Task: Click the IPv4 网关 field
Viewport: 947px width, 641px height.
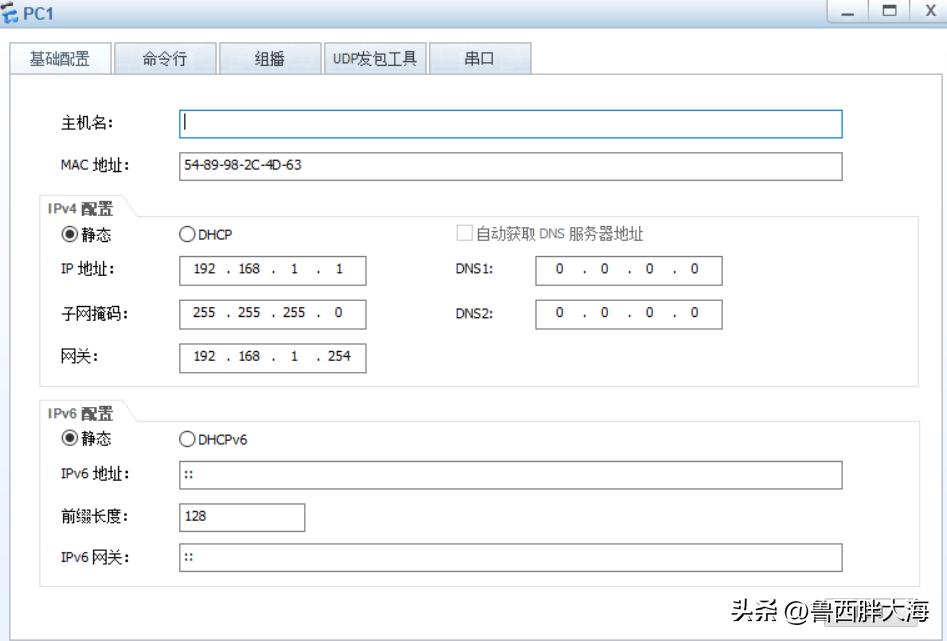Action: [x=272, y=356]
